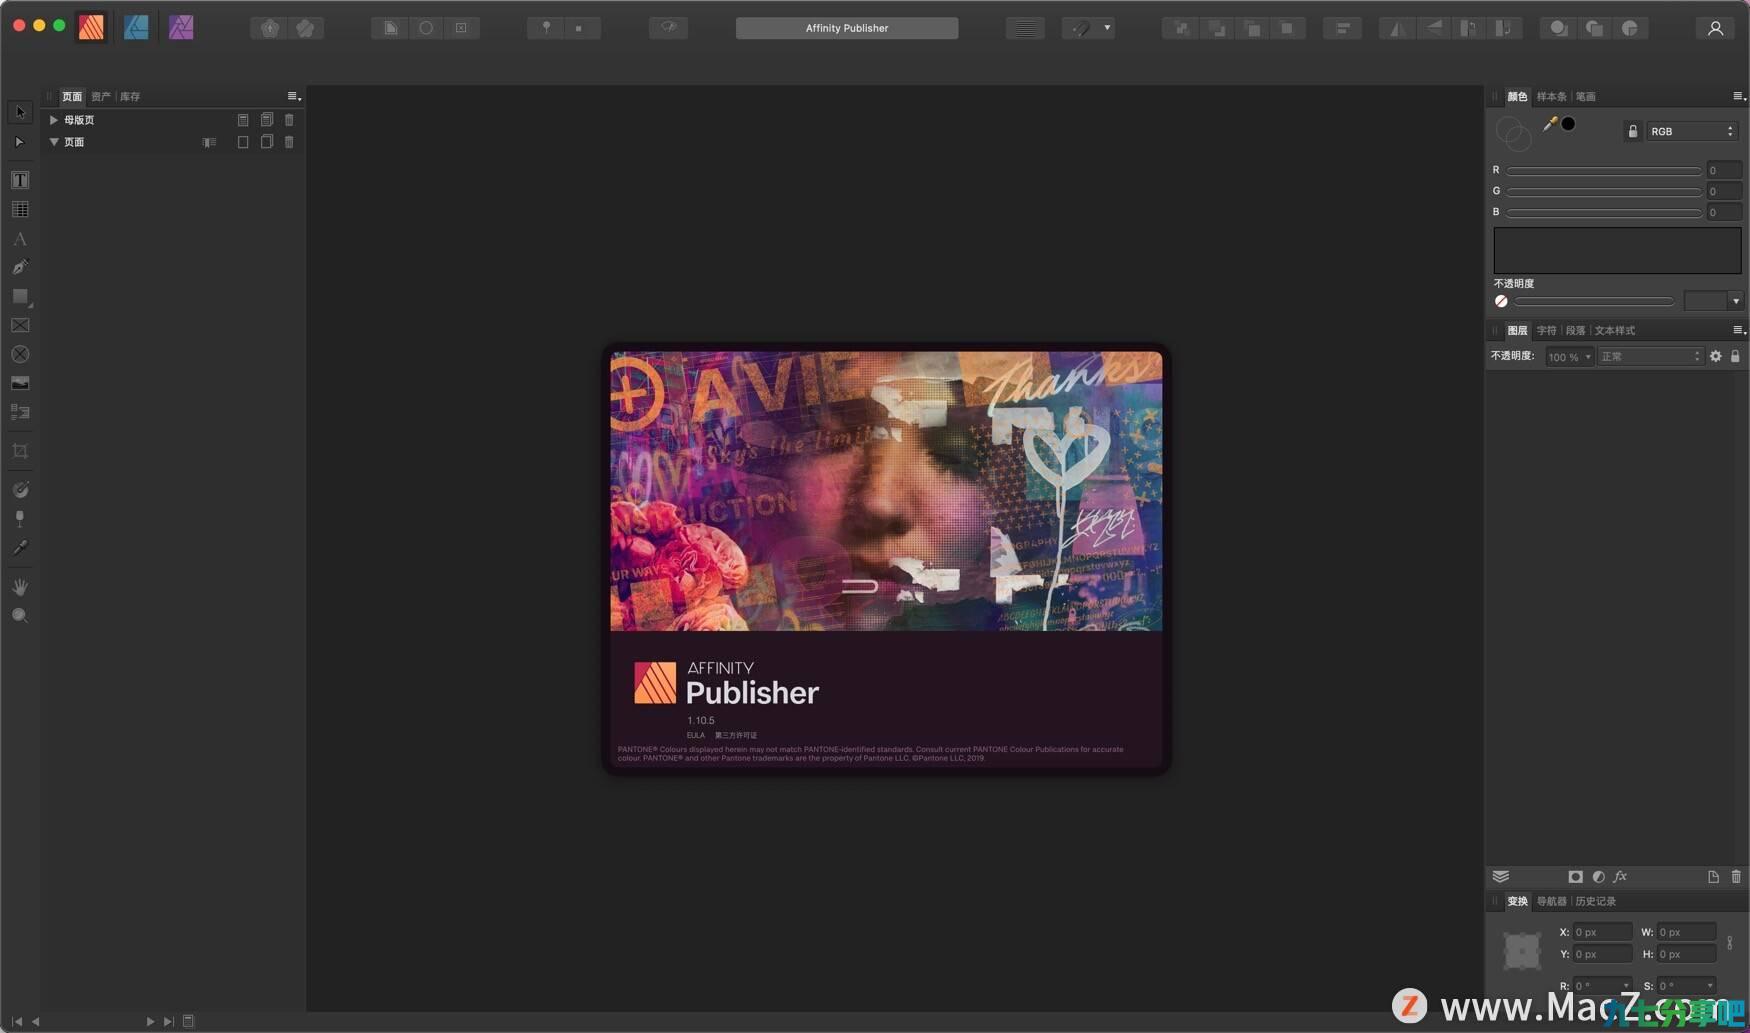Click delete layer trash icon
Image resolution: width=1750 pixels, height=1033 pixels.
1736,877
